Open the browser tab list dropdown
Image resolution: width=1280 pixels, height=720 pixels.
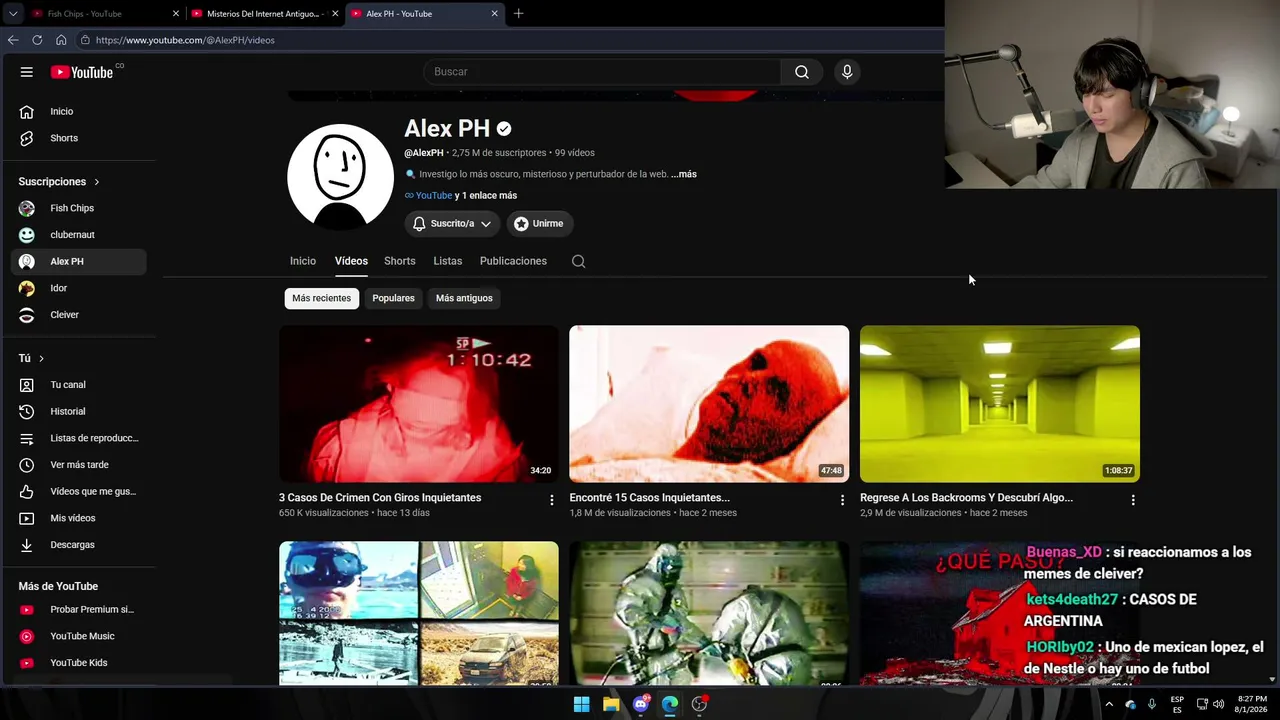pos(13,14)
